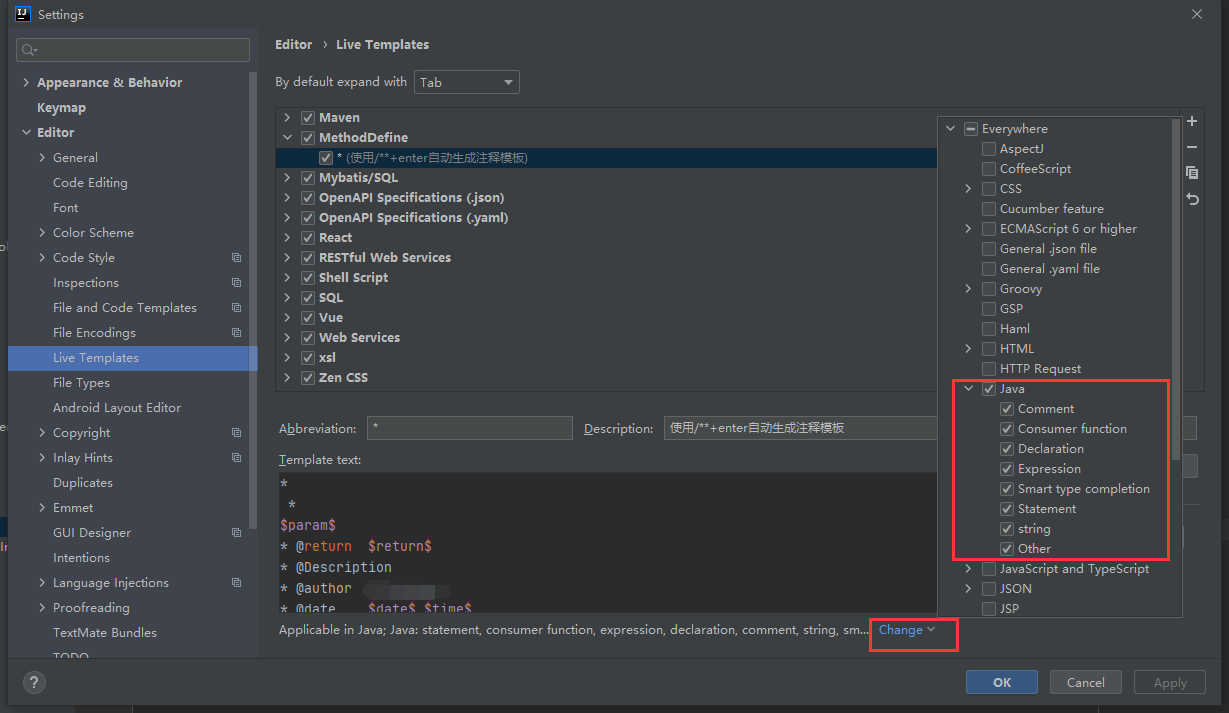Open the 'By default expand with' dropdown
Viewport: 1229px width, 713px height.
(x=466, y=82)
